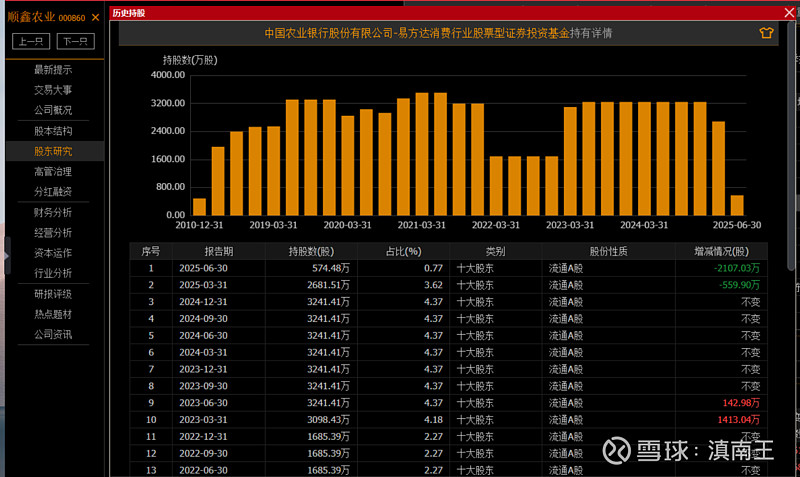Open 分红融资 menu item
The height and width of the screenshot is (477, 800).
point(53,192)
